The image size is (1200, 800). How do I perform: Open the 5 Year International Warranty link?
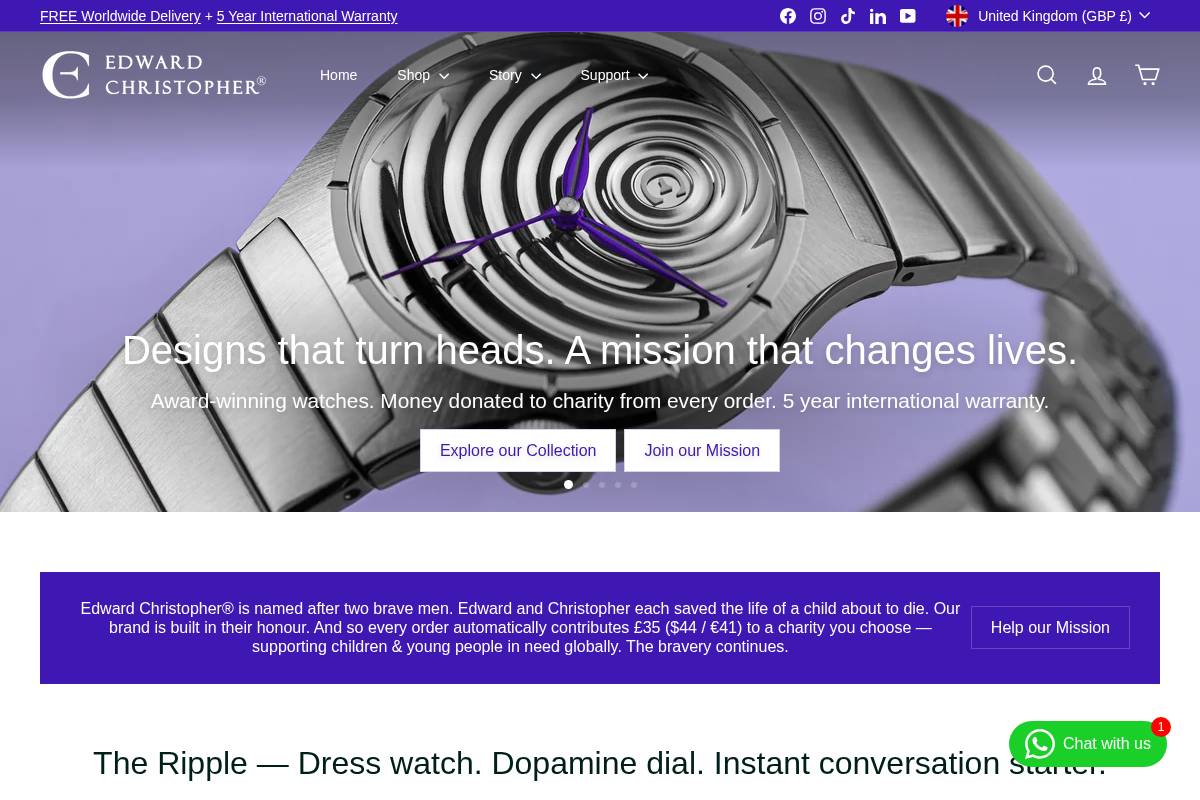click(307, 16)
